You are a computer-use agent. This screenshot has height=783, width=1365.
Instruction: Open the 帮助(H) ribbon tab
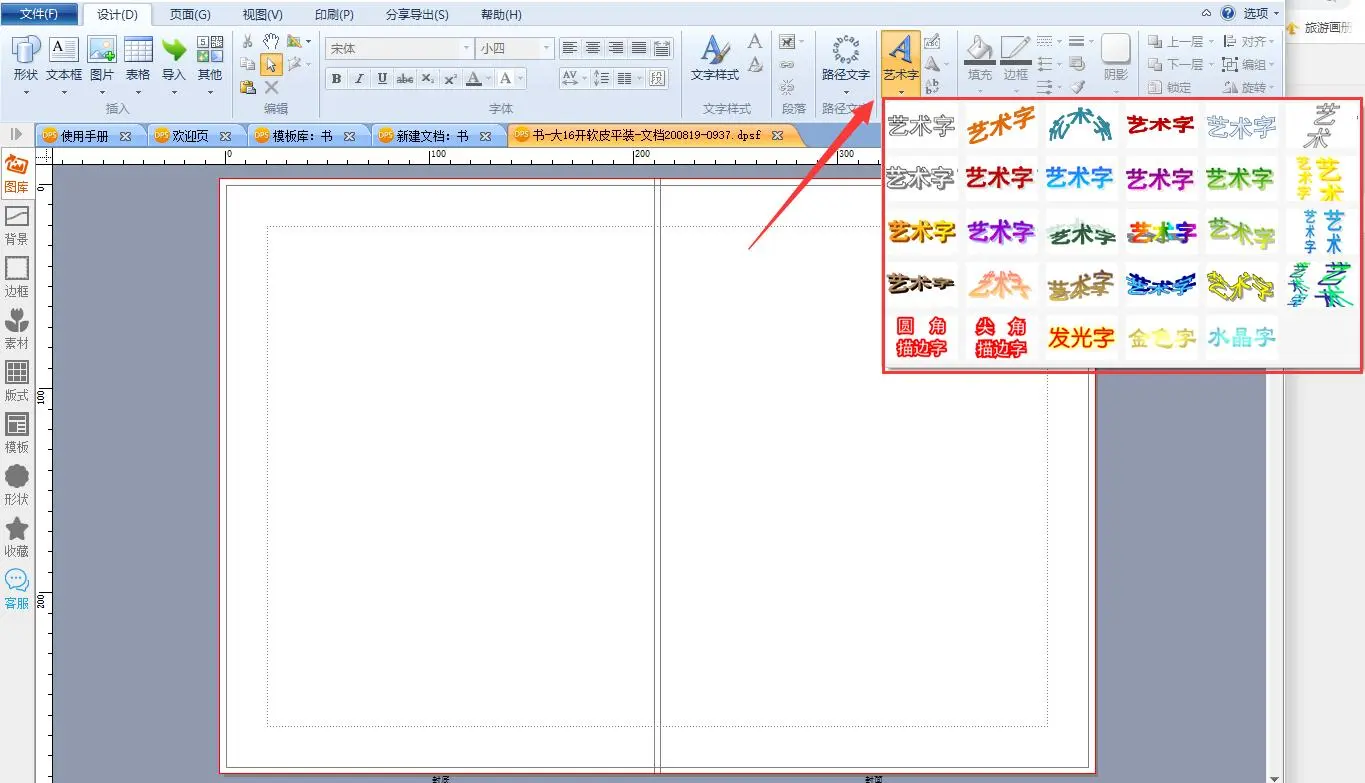[x=501, y=15]
